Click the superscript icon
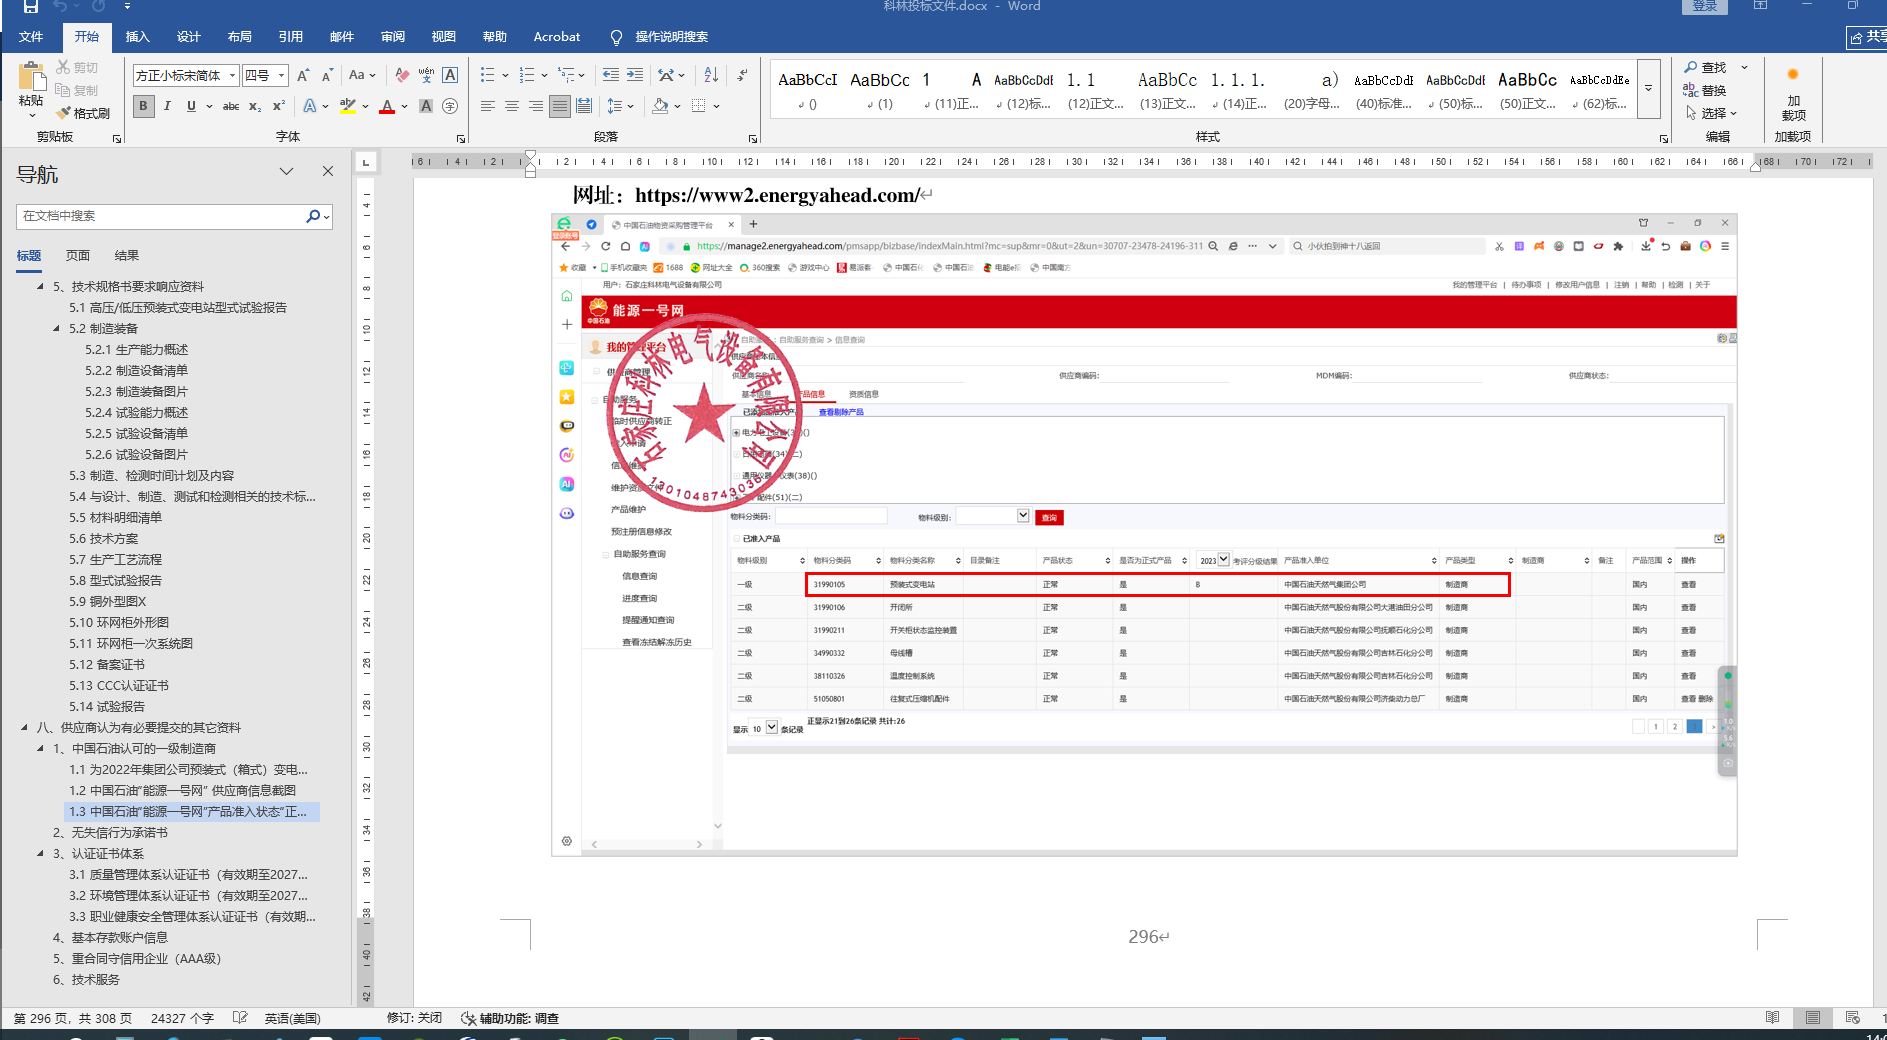This screenshot has width=1887, height=1040. click(x=279, y=106)
